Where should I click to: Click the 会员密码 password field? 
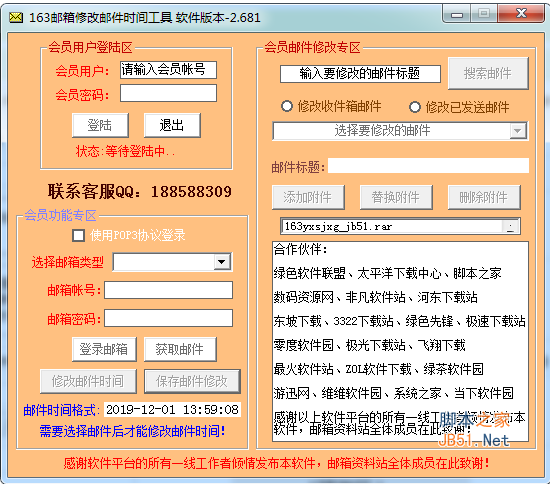pyautogui.click(x=168, y=93)
